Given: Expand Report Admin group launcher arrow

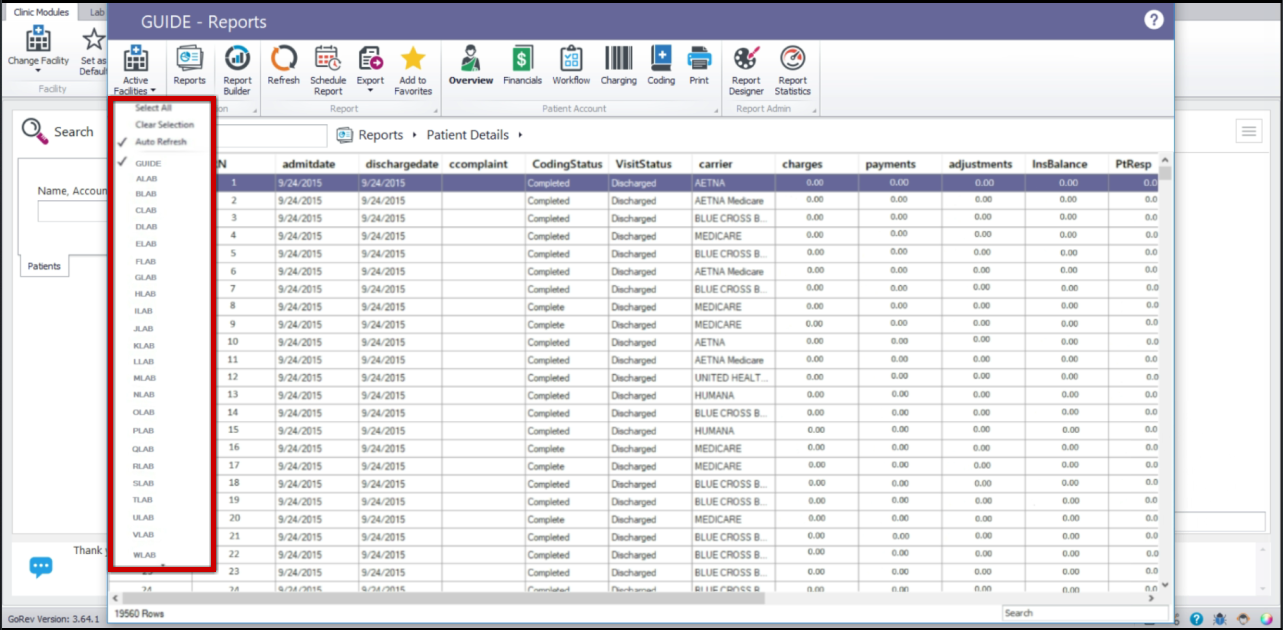Looking at the screenshot, I should point(816,110).
